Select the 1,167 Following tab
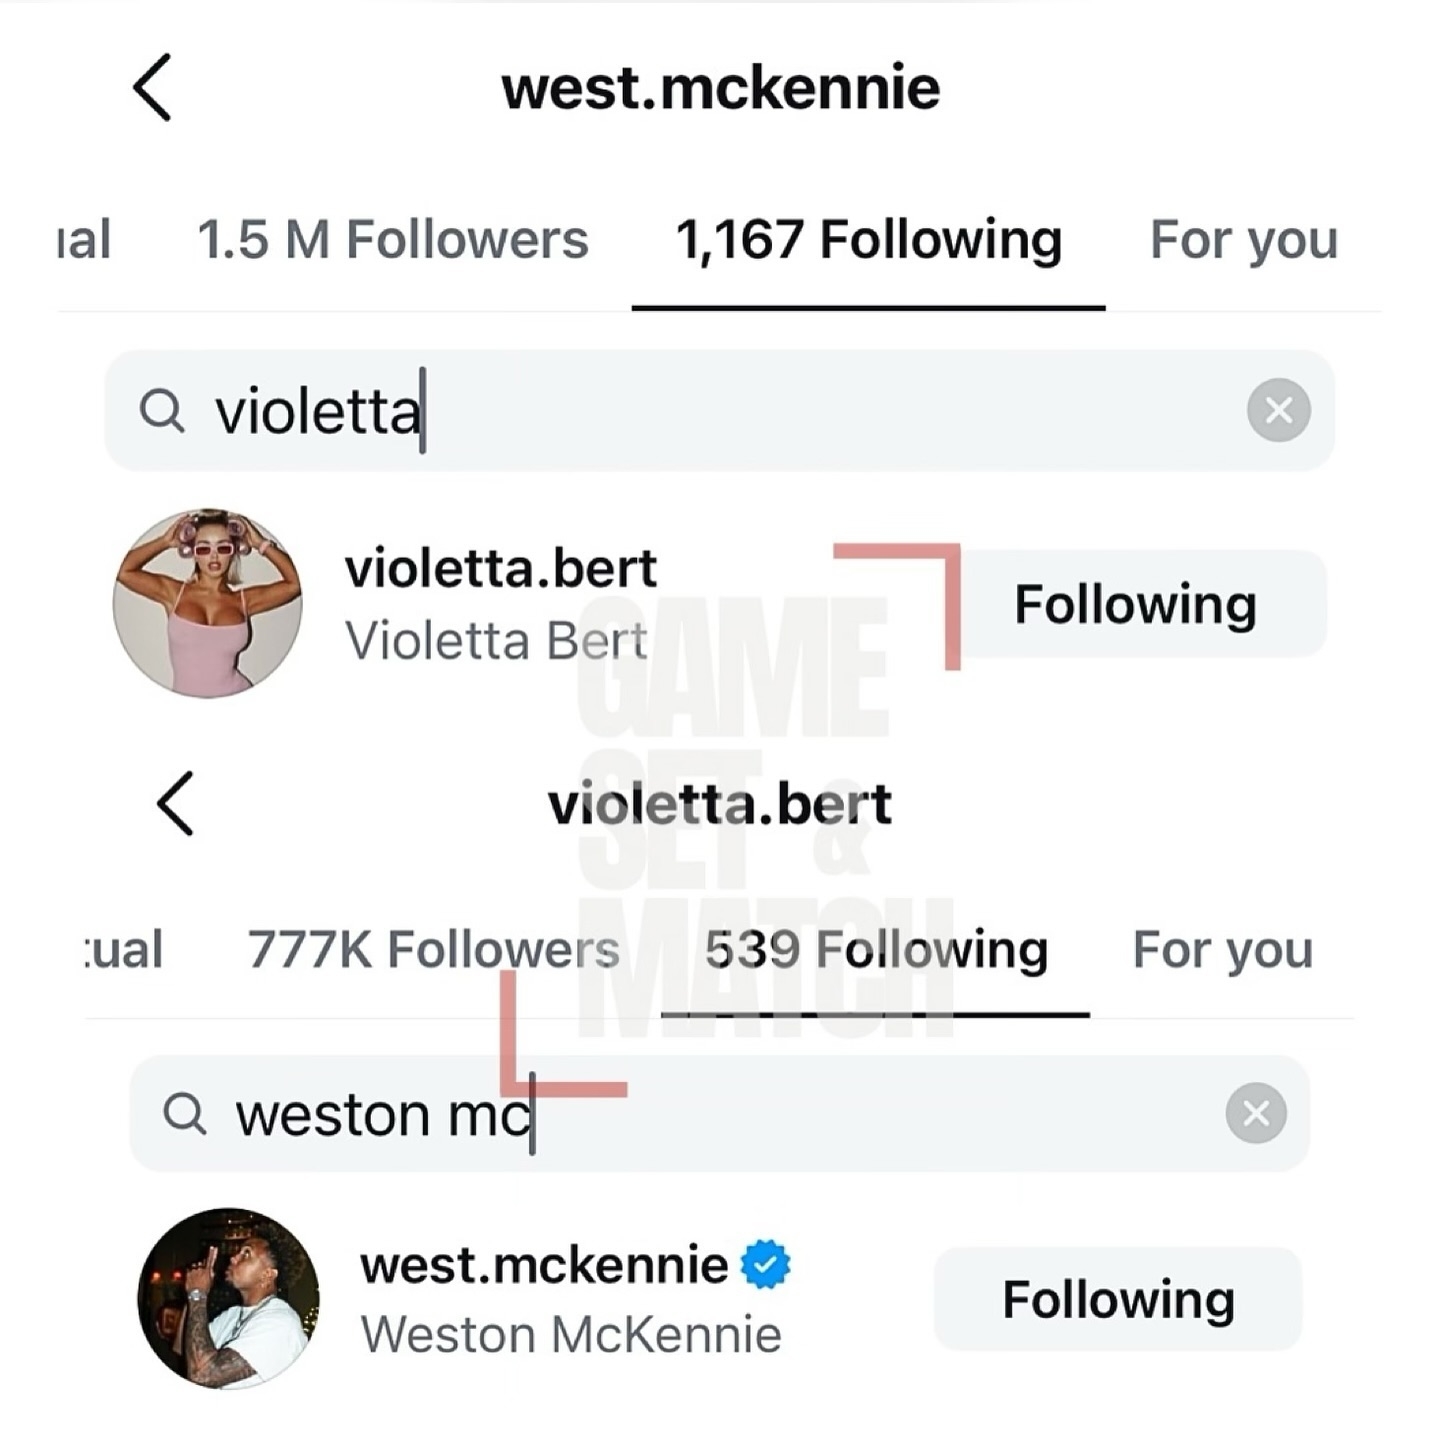Screen dimensions: 1440x1440 [x=868, y=240]
